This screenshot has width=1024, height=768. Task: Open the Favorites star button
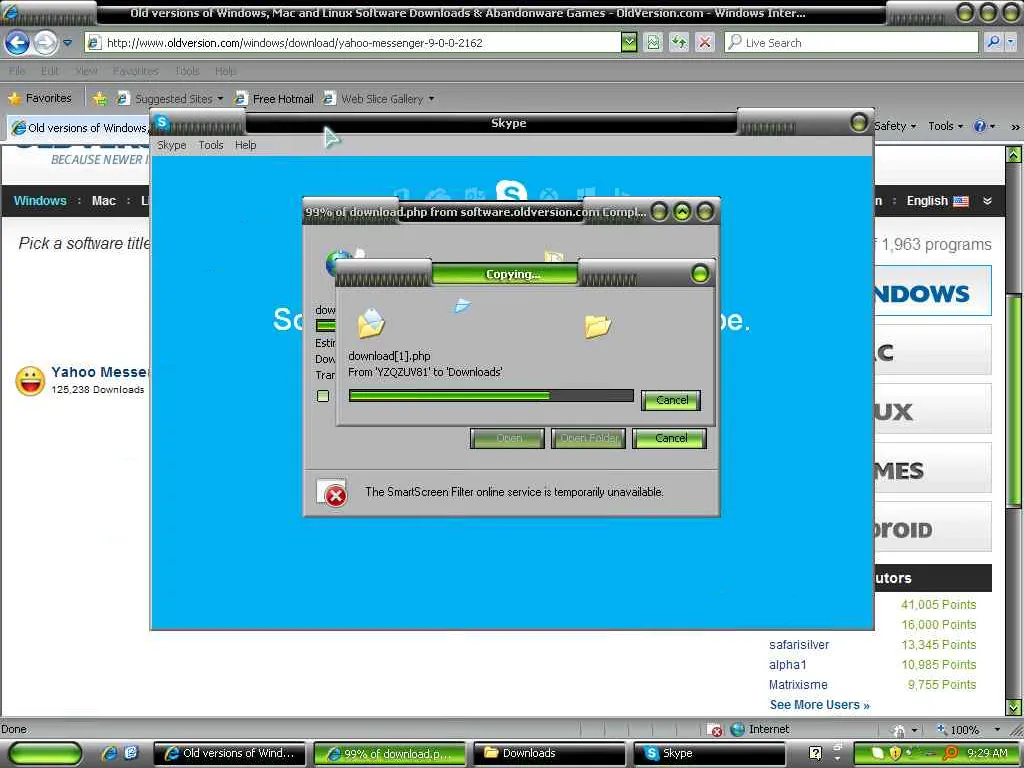coord(40,98)
